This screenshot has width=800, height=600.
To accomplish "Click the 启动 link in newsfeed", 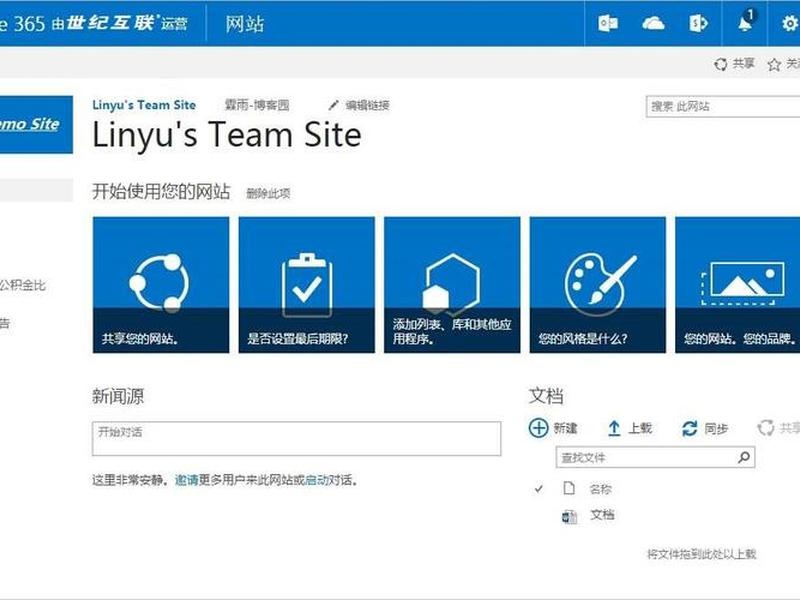I will (x=316, y=480).
